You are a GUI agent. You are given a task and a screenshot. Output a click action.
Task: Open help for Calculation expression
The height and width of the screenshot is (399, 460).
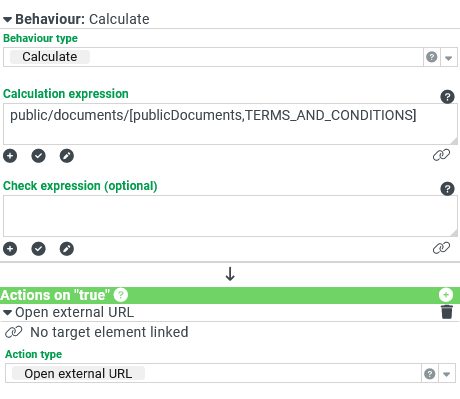[x=447, y=97]
